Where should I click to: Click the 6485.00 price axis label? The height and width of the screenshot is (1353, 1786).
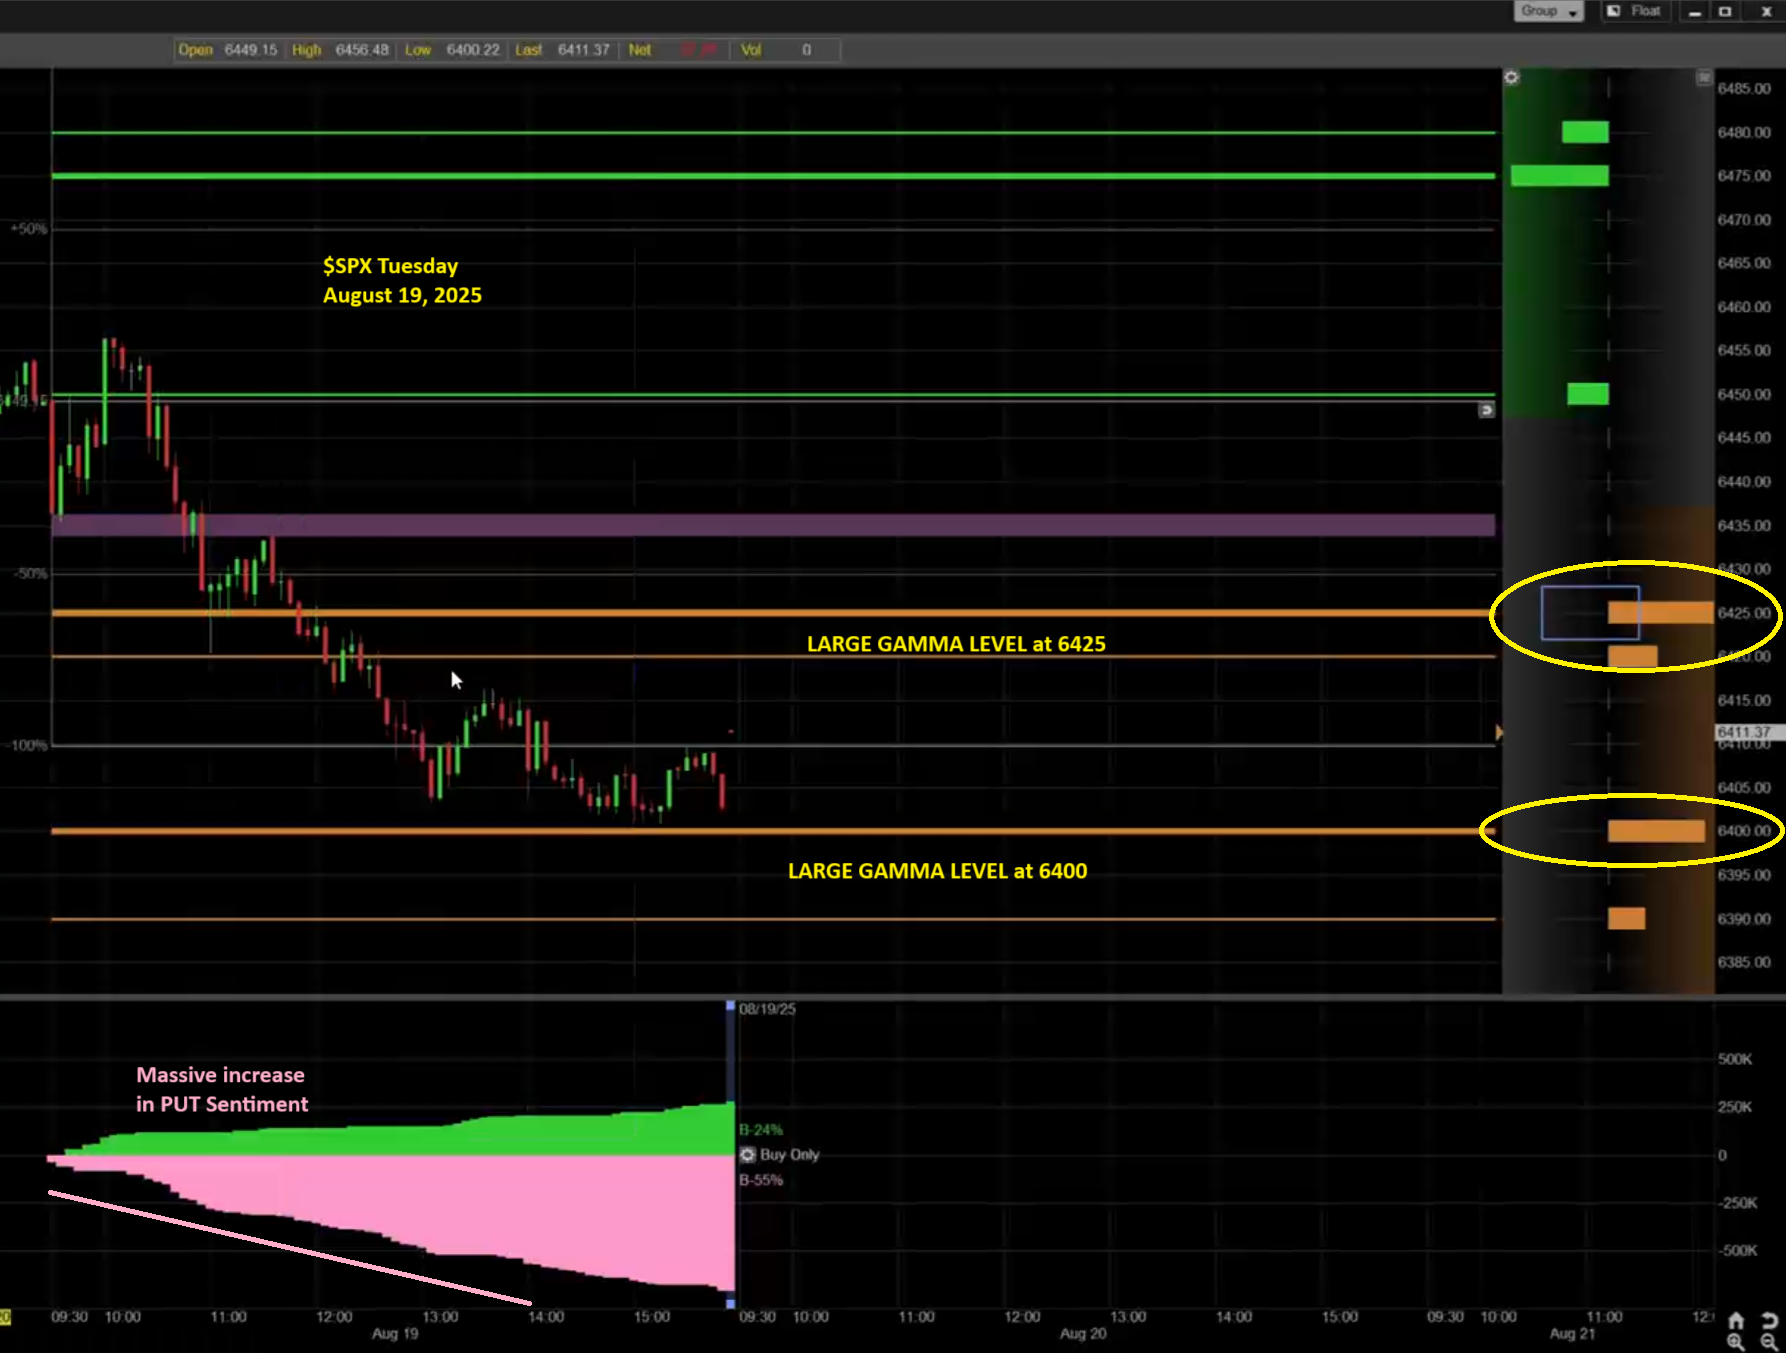[1744, 89]
